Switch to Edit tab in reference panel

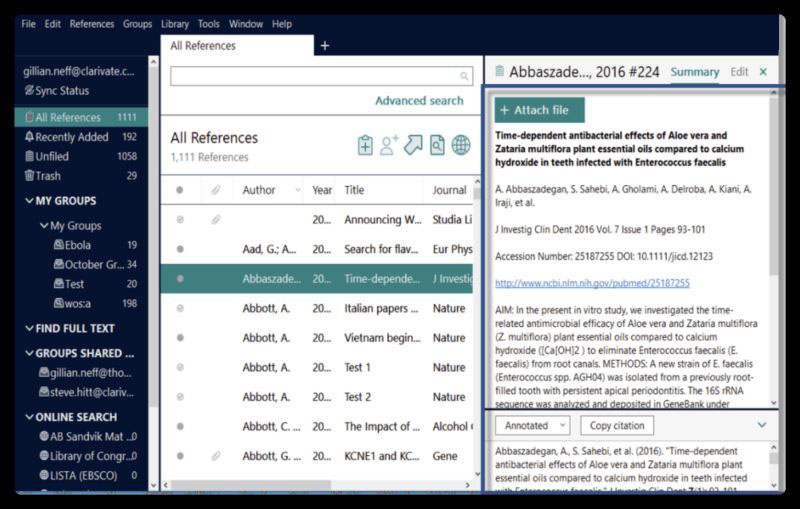pyautogui.click(x=739, y=72)
